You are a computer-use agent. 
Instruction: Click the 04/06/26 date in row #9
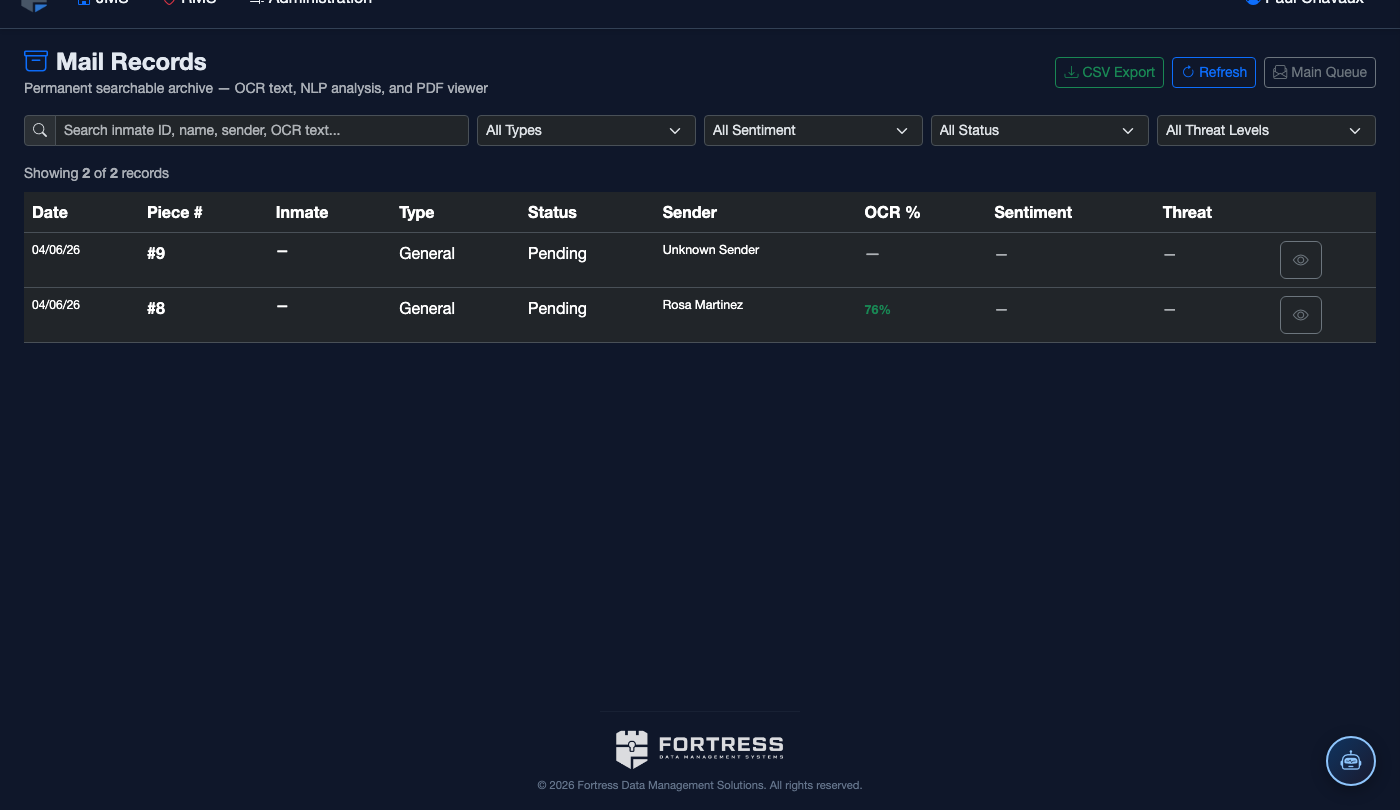pos(56,250)
